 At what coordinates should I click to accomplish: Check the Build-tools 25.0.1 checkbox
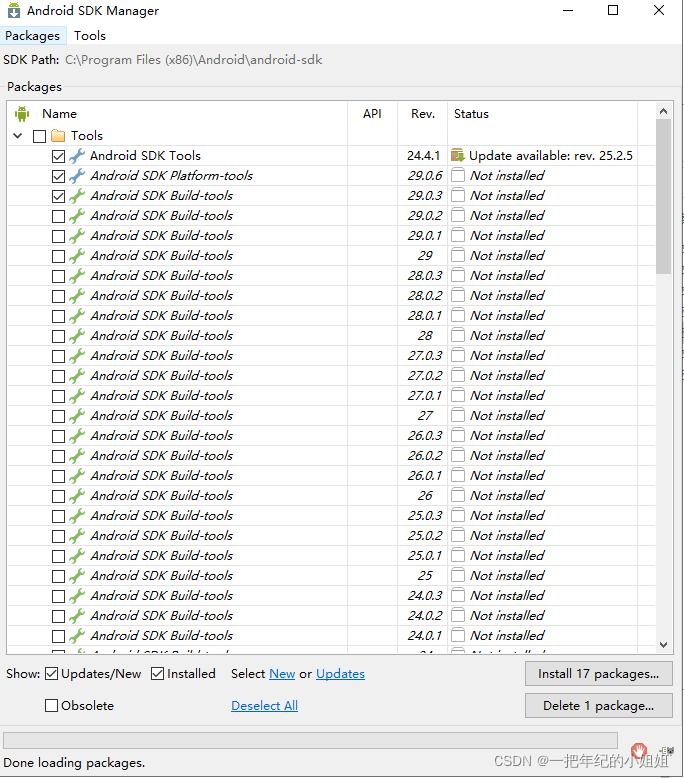pyautogui.click(x=59, y=556)
